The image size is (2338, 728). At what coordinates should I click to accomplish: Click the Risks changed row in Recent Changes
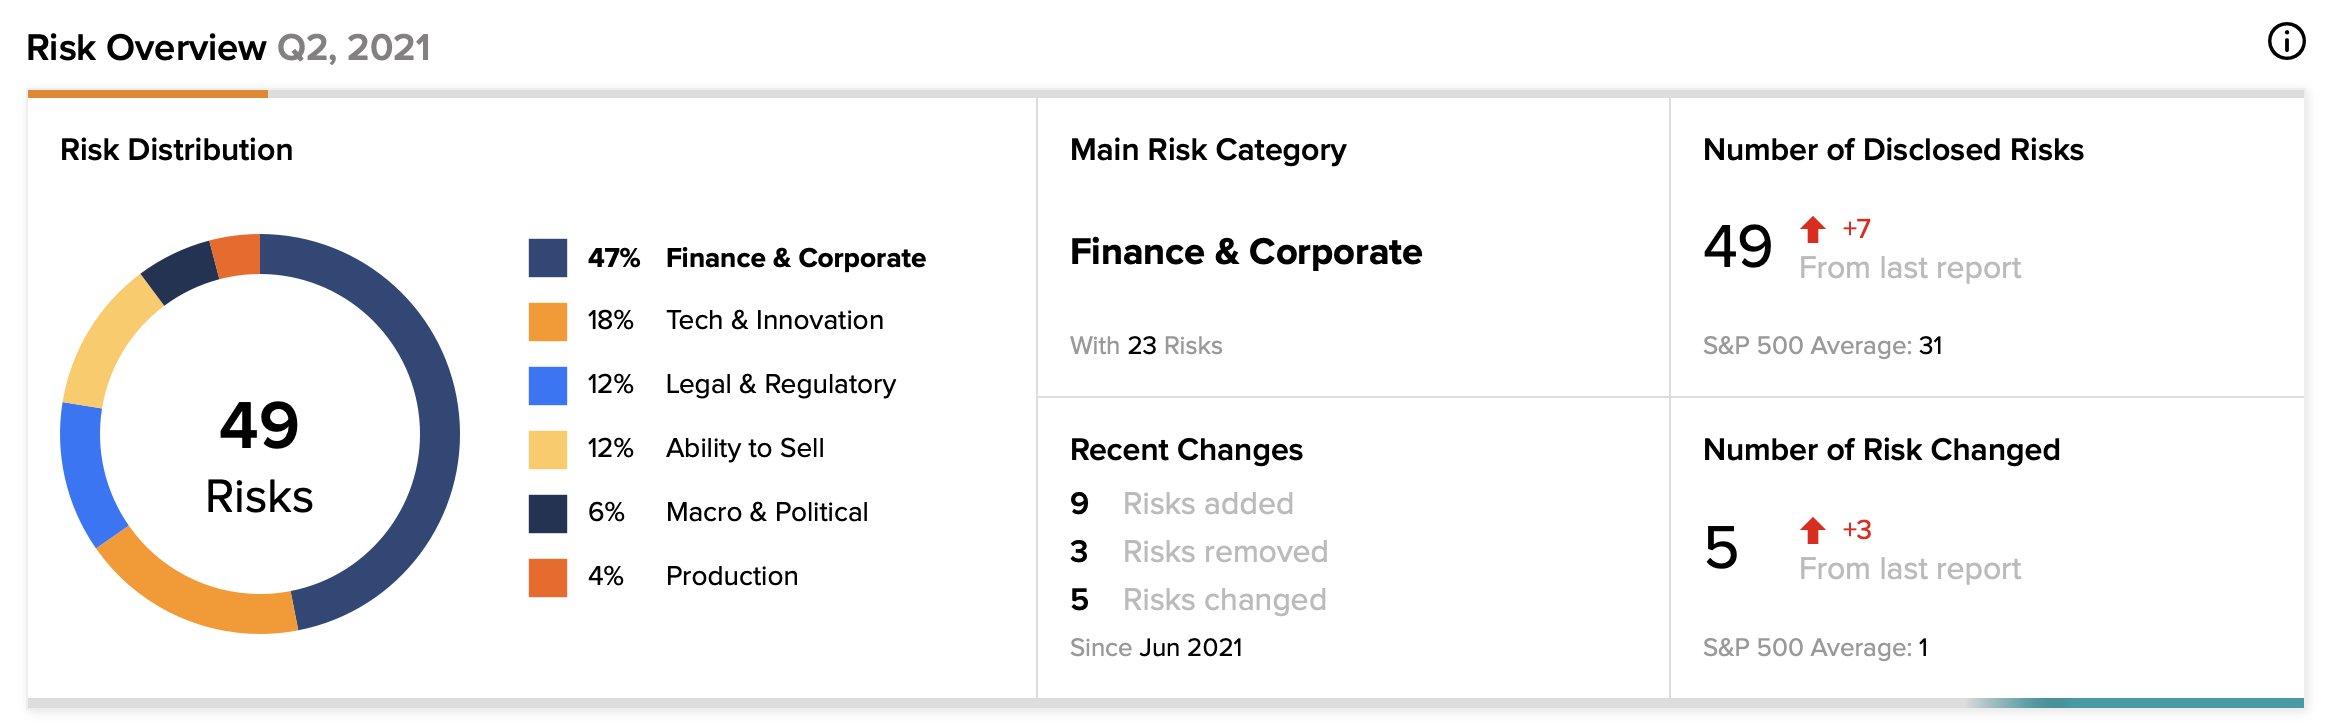[1198, 600]
